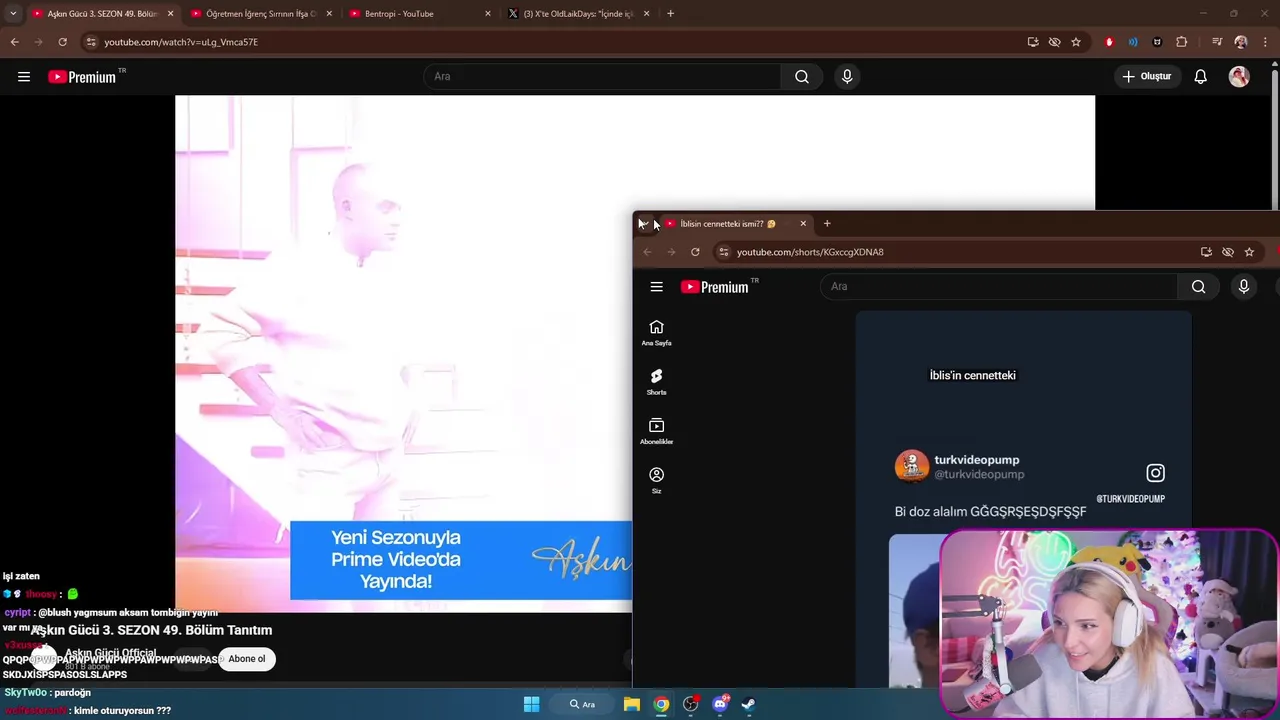Open Discord from the taskbar
The image size is (1280, 720).
720,704
